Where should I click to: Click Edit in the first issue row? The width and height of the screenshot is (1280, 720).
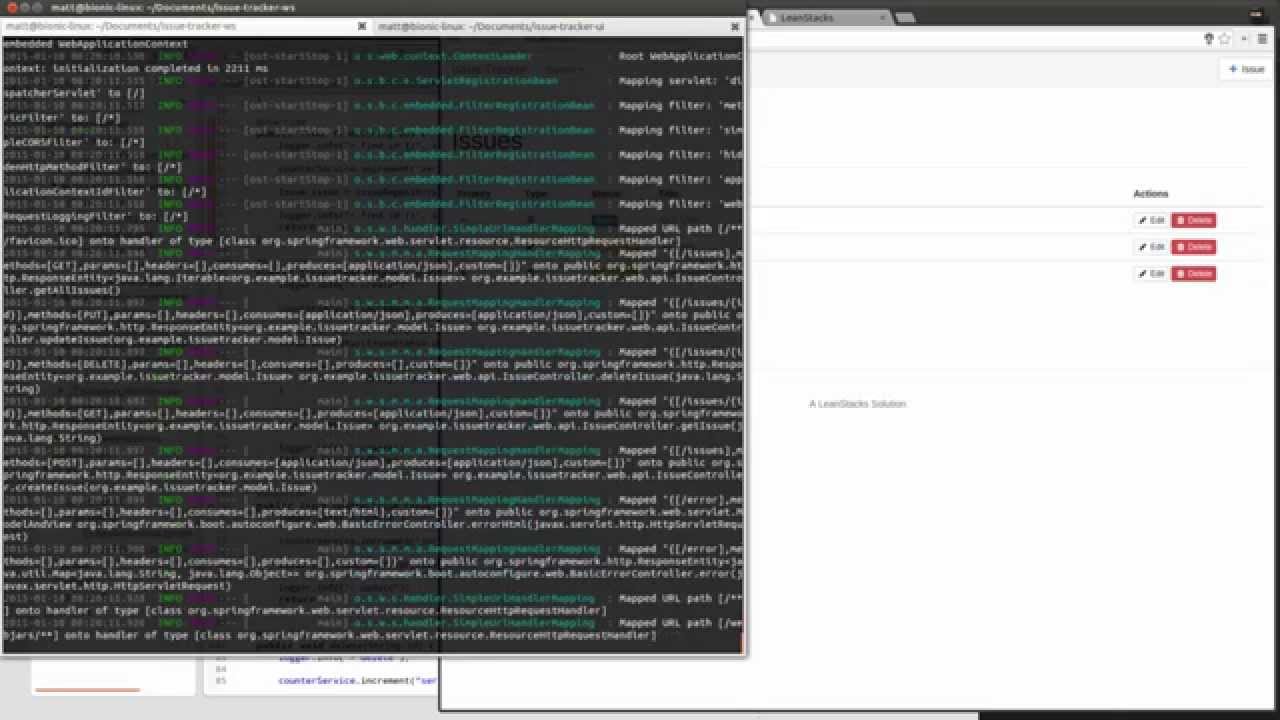pos(1151,220)
